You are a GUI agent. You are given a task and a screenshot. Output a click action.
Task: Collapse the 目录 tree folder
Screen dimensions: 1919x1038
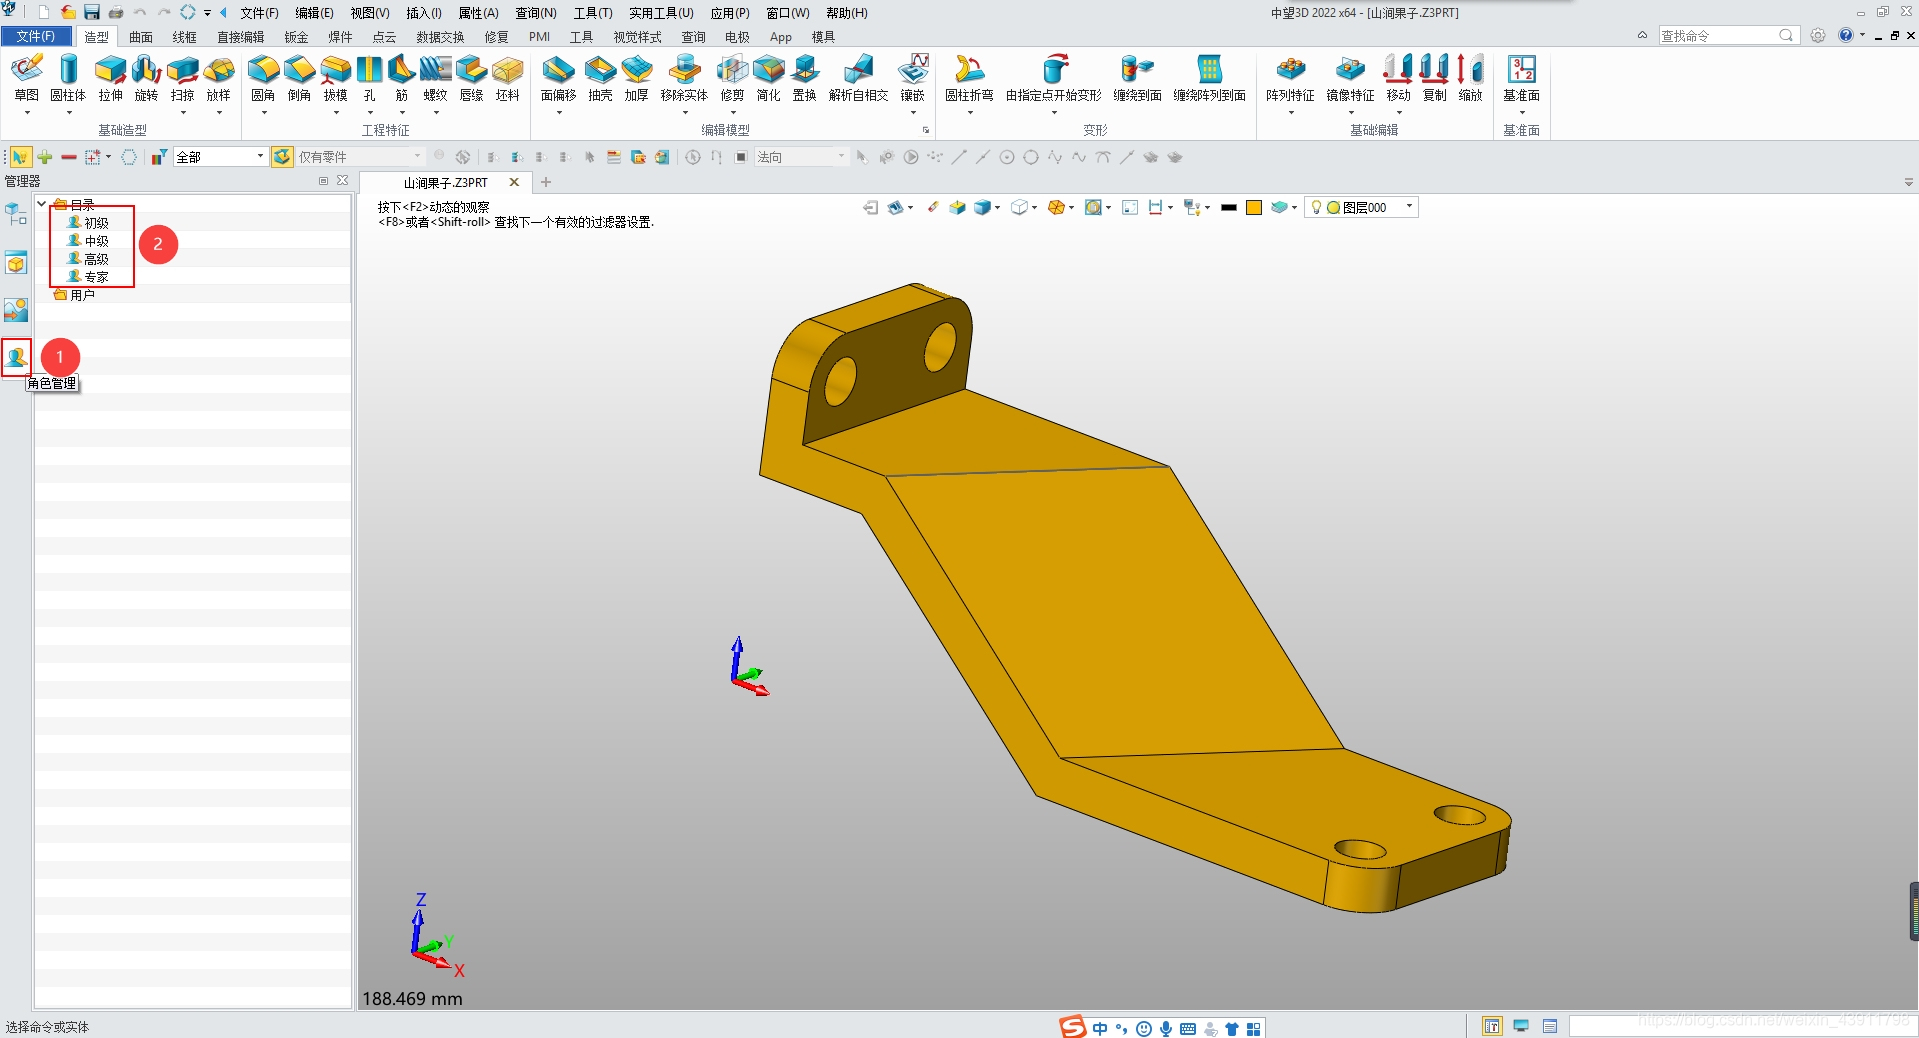[x=42, y=204]
